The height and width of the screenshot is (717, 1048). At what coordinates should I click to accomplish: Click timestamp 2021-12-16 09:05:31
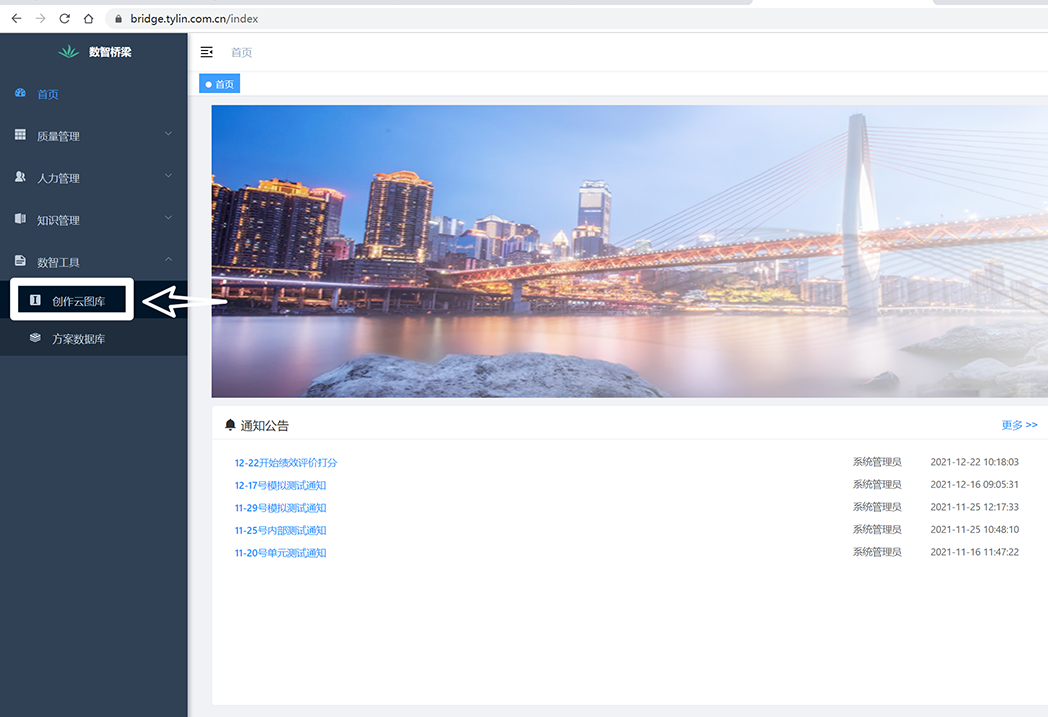click(974, 484)
